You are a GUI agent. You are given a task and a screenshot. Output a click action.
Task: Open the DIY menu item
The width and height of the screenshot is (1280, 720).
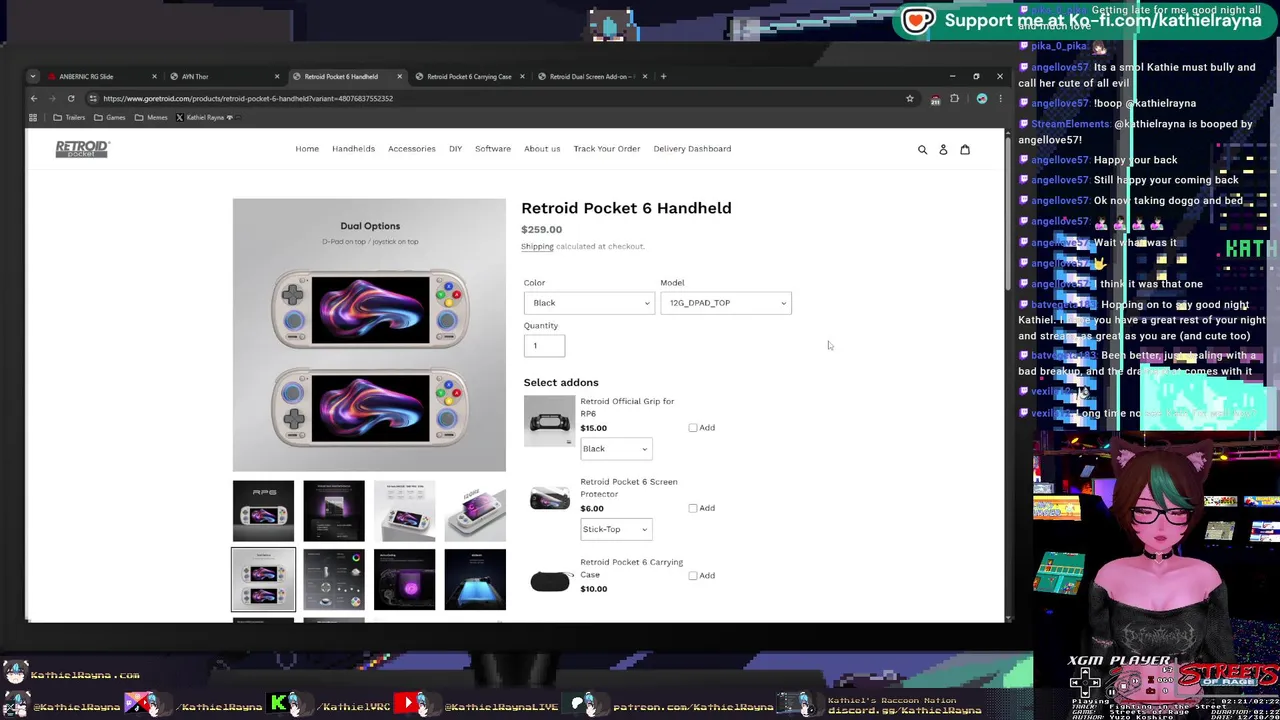(x=455, y=149)
